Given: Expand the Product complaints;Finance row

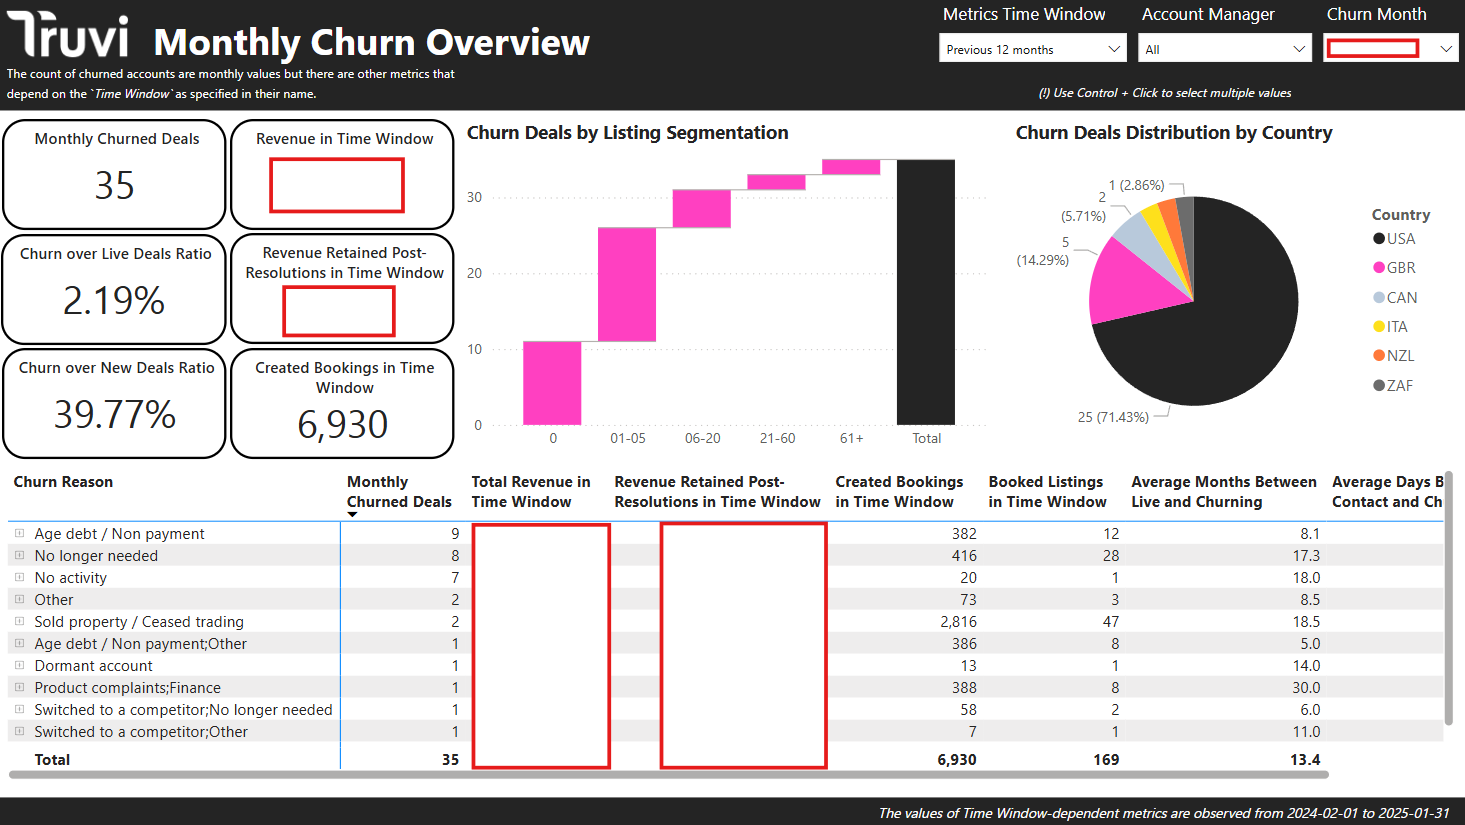Looking at the screenshot, I should coord(19,688).
